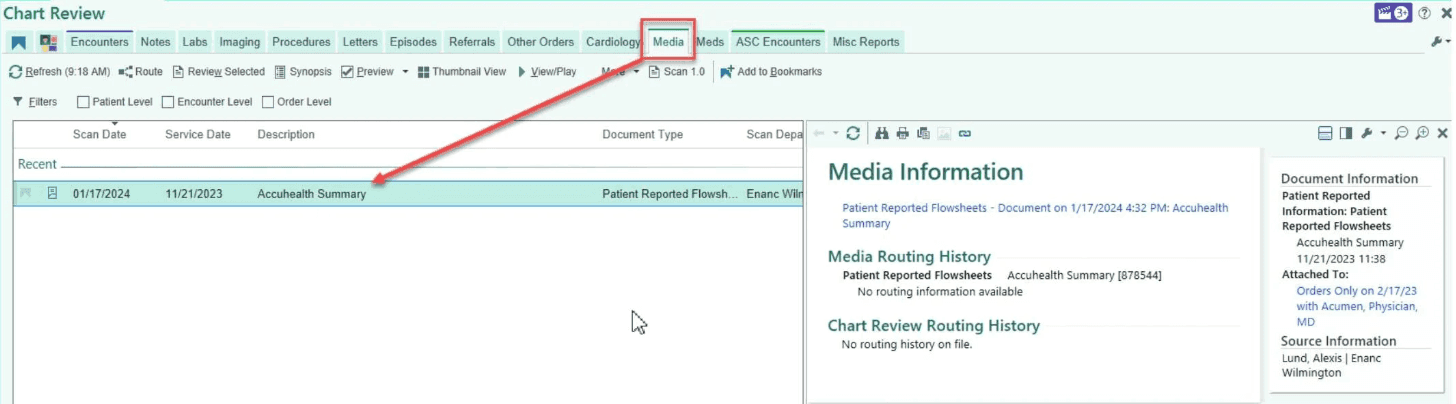Viewport: 1456px width, 404px height.
Task: Expand the Preview dropdown arrow
Action: (405, 72)
